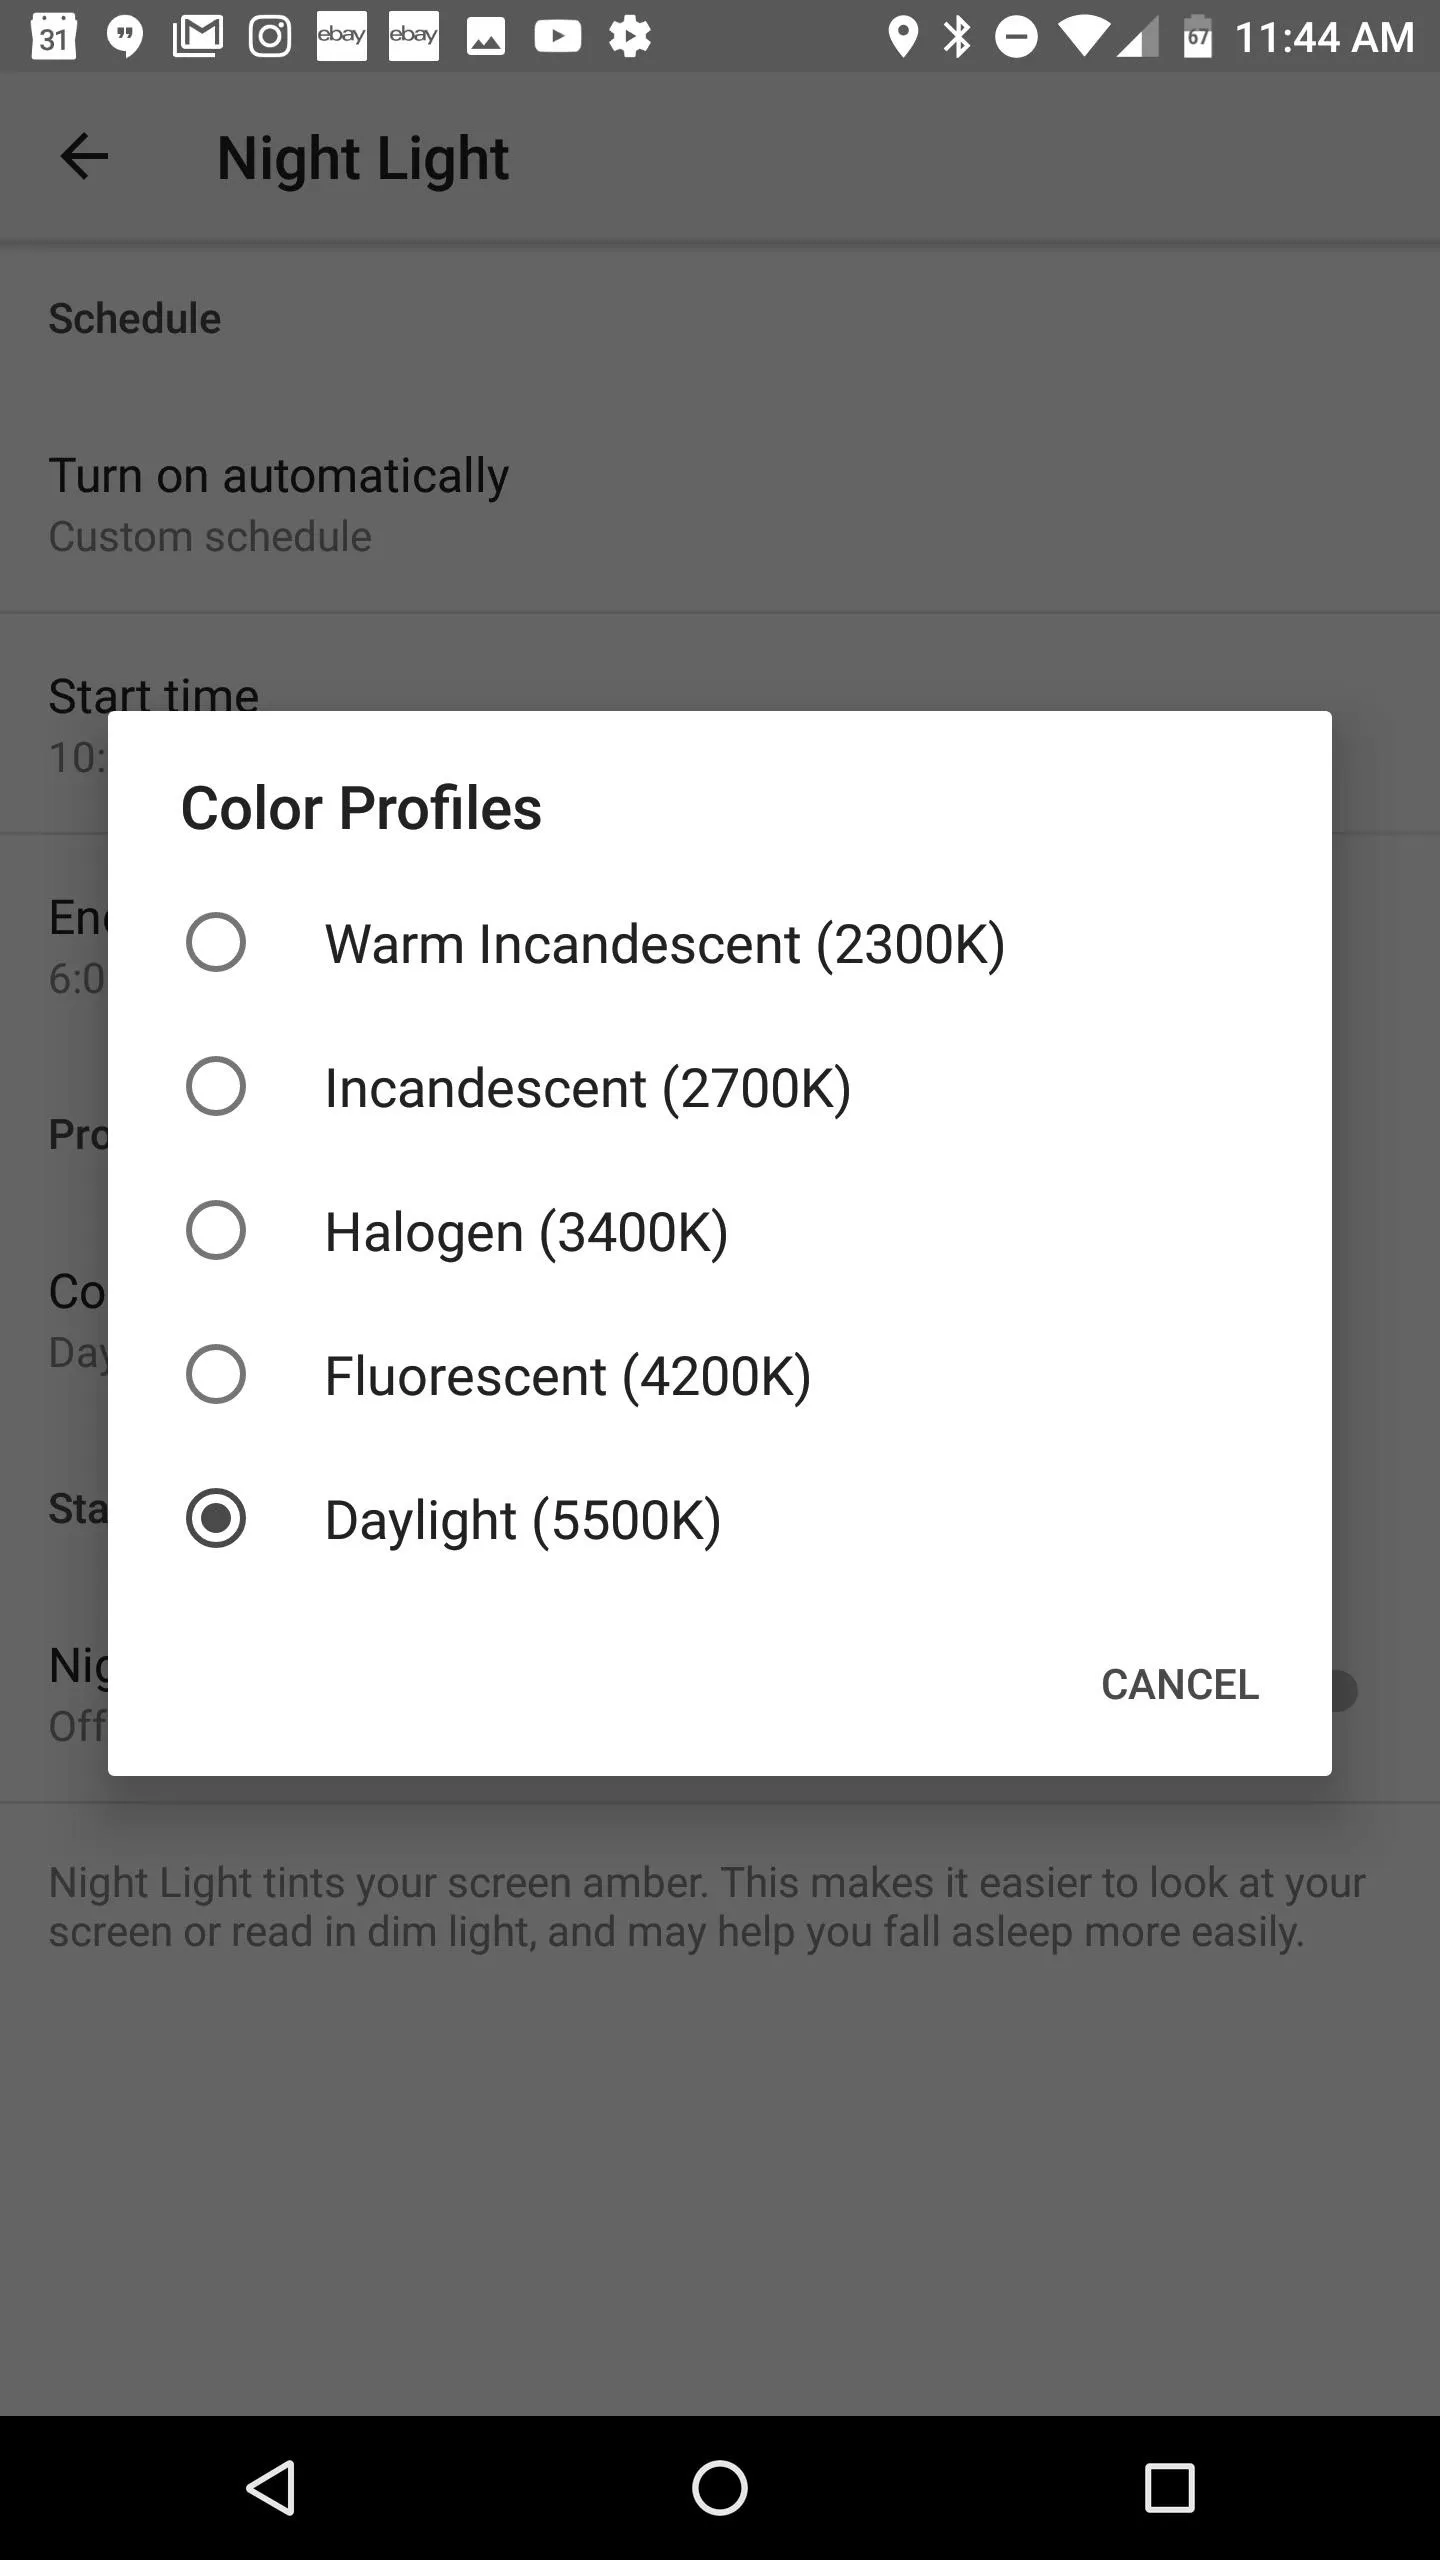This screenshot has width=1440, height=2560.
Task: Tap the first ebay notification icon
Action: point(341,37)
